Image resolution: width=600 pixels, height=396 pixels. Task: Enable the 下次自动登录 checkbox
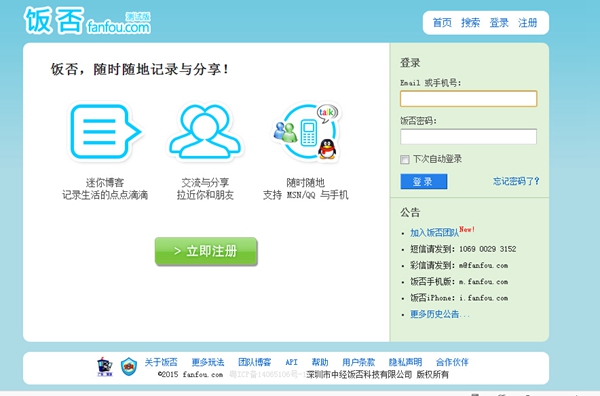pos(404,159)
